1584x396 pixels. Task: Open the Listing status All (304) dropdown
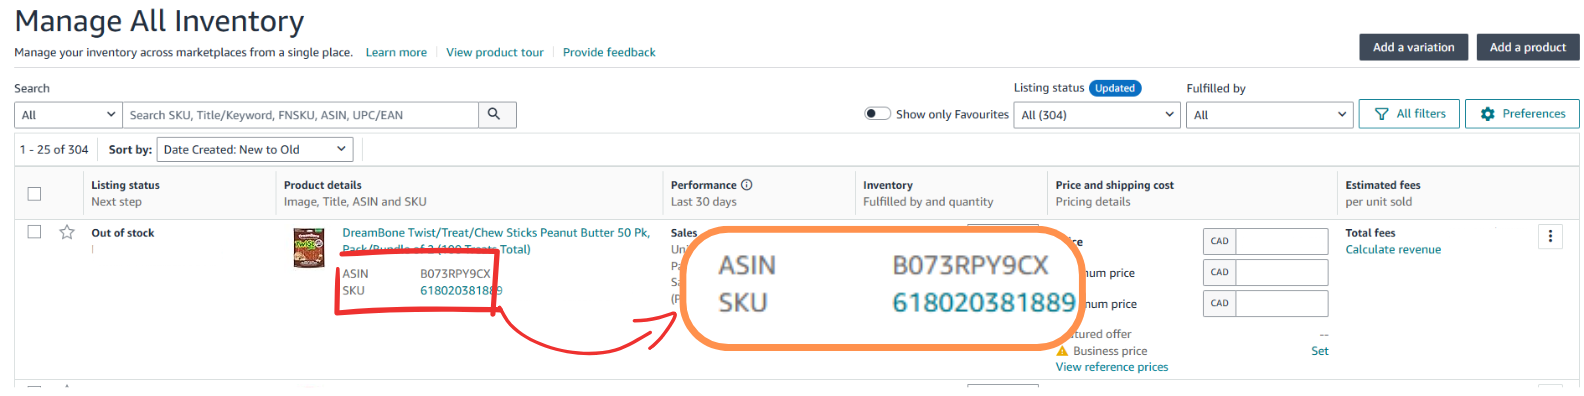point(1097,115)
